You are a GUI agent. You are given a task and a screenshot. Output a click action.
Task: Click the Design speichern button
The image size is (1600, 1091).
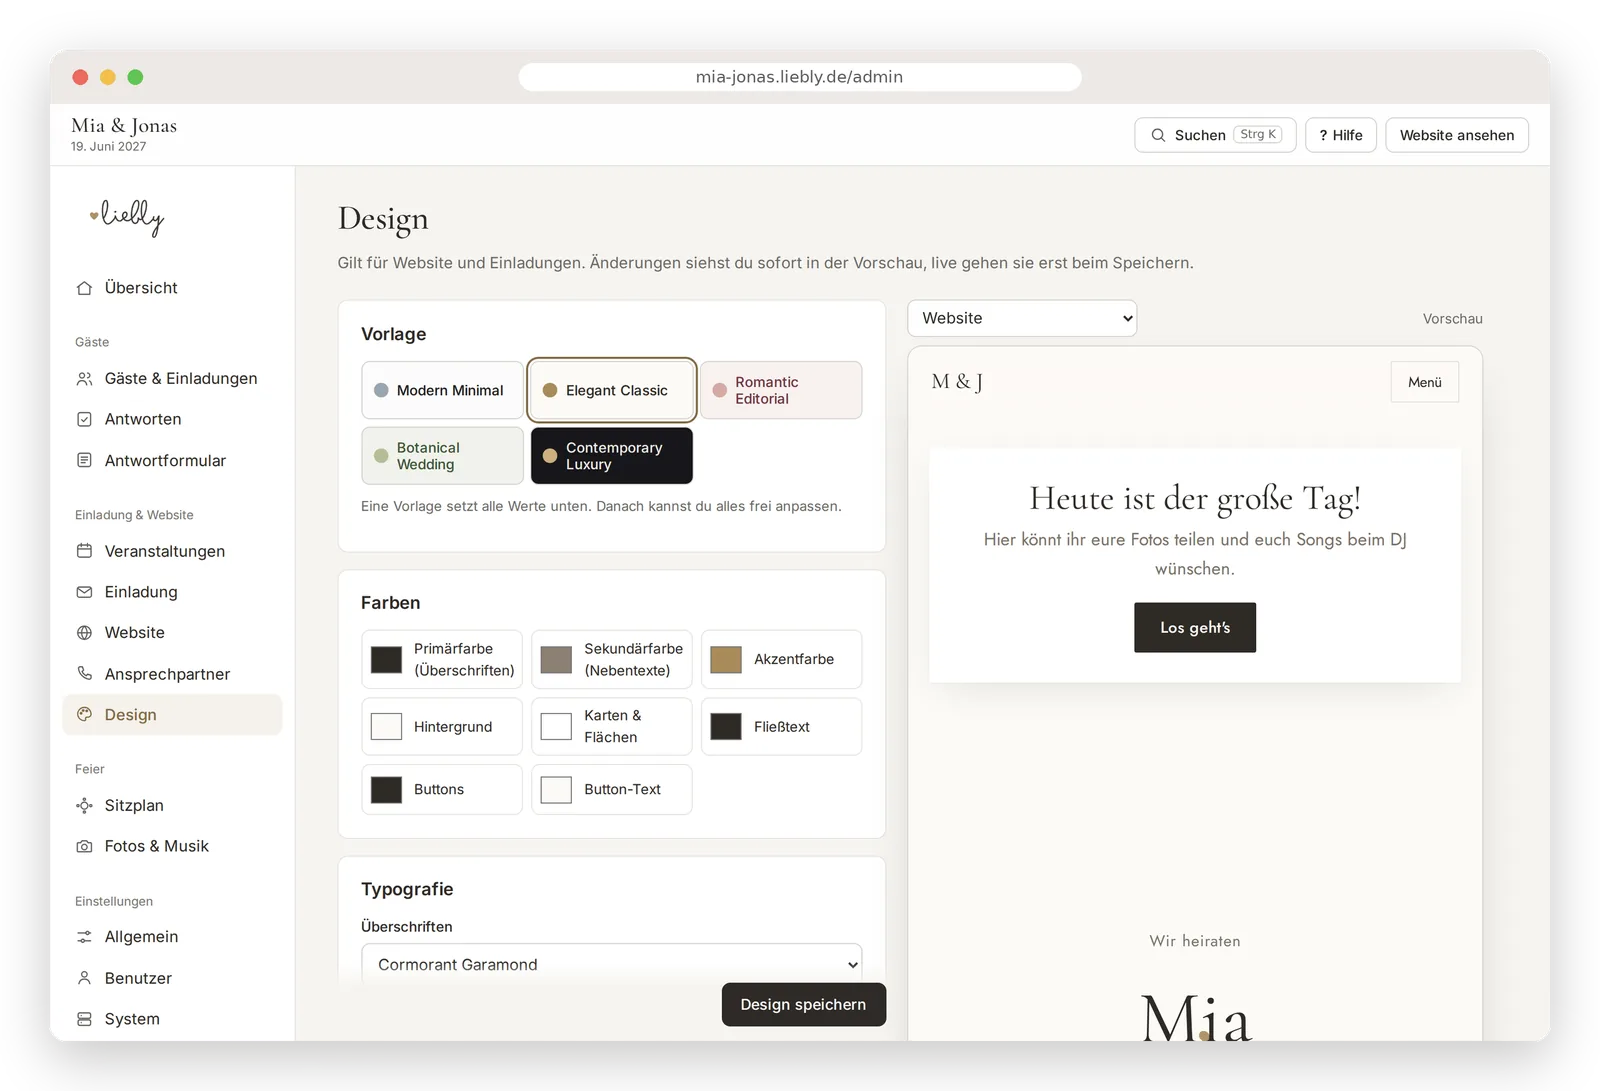pyautogui.click(x=804, y=1004)
